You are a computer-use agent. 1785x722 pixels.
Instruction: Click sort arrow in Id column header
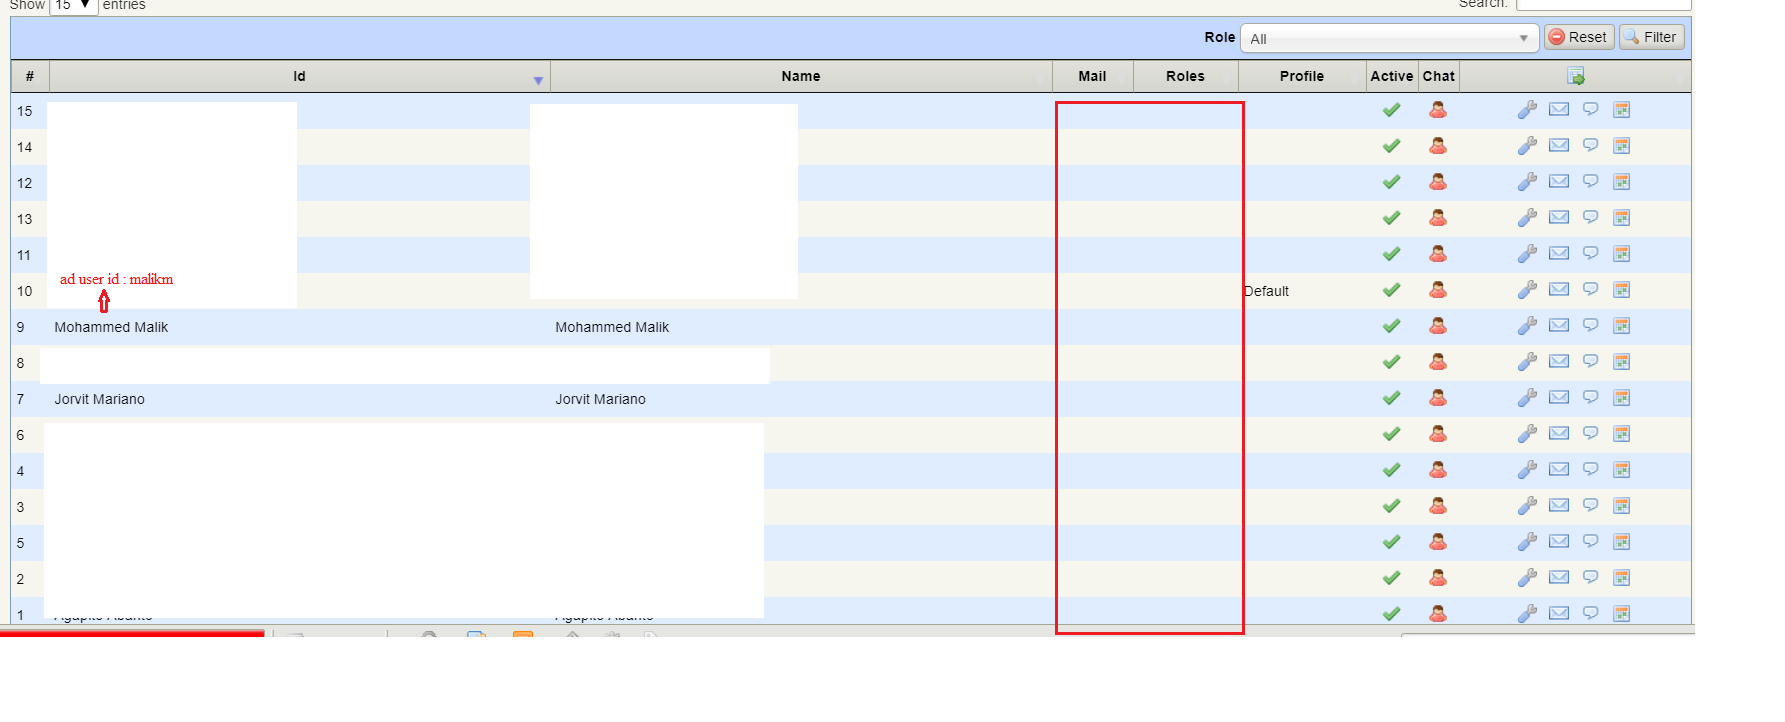tap(538, 80)
